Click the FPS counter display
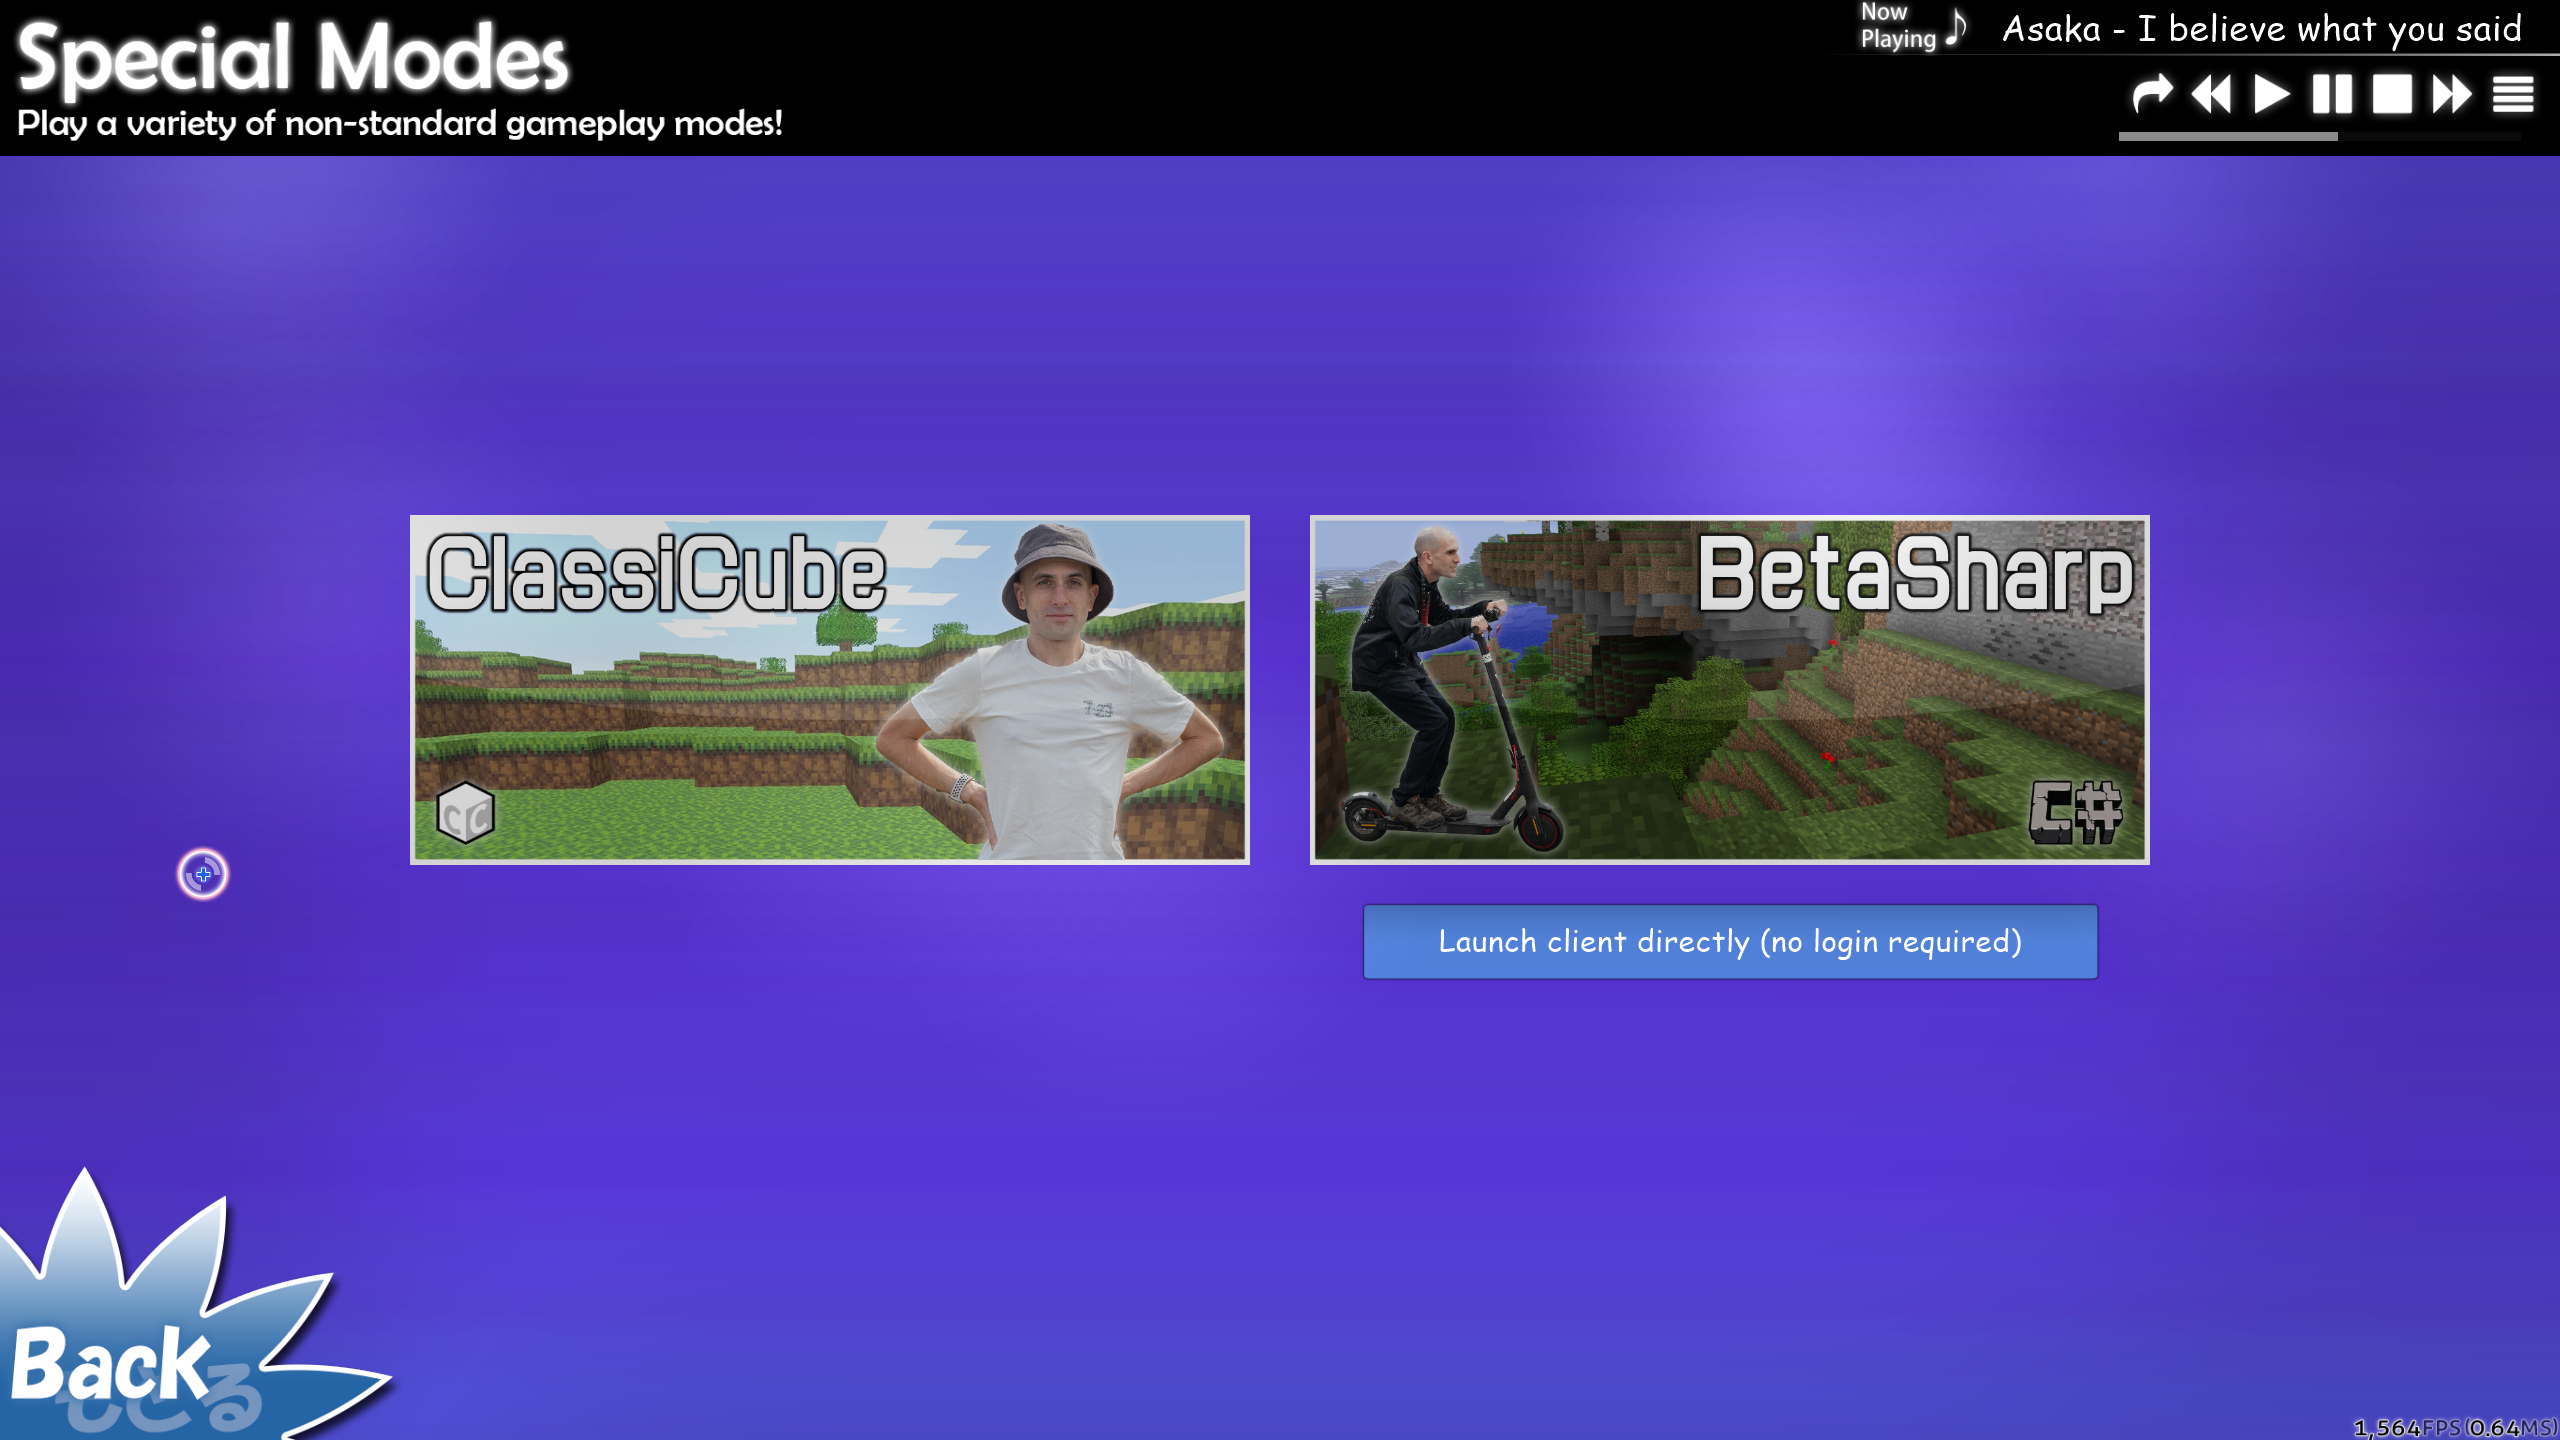2560x1440 pixels. pos(2454,1427)
